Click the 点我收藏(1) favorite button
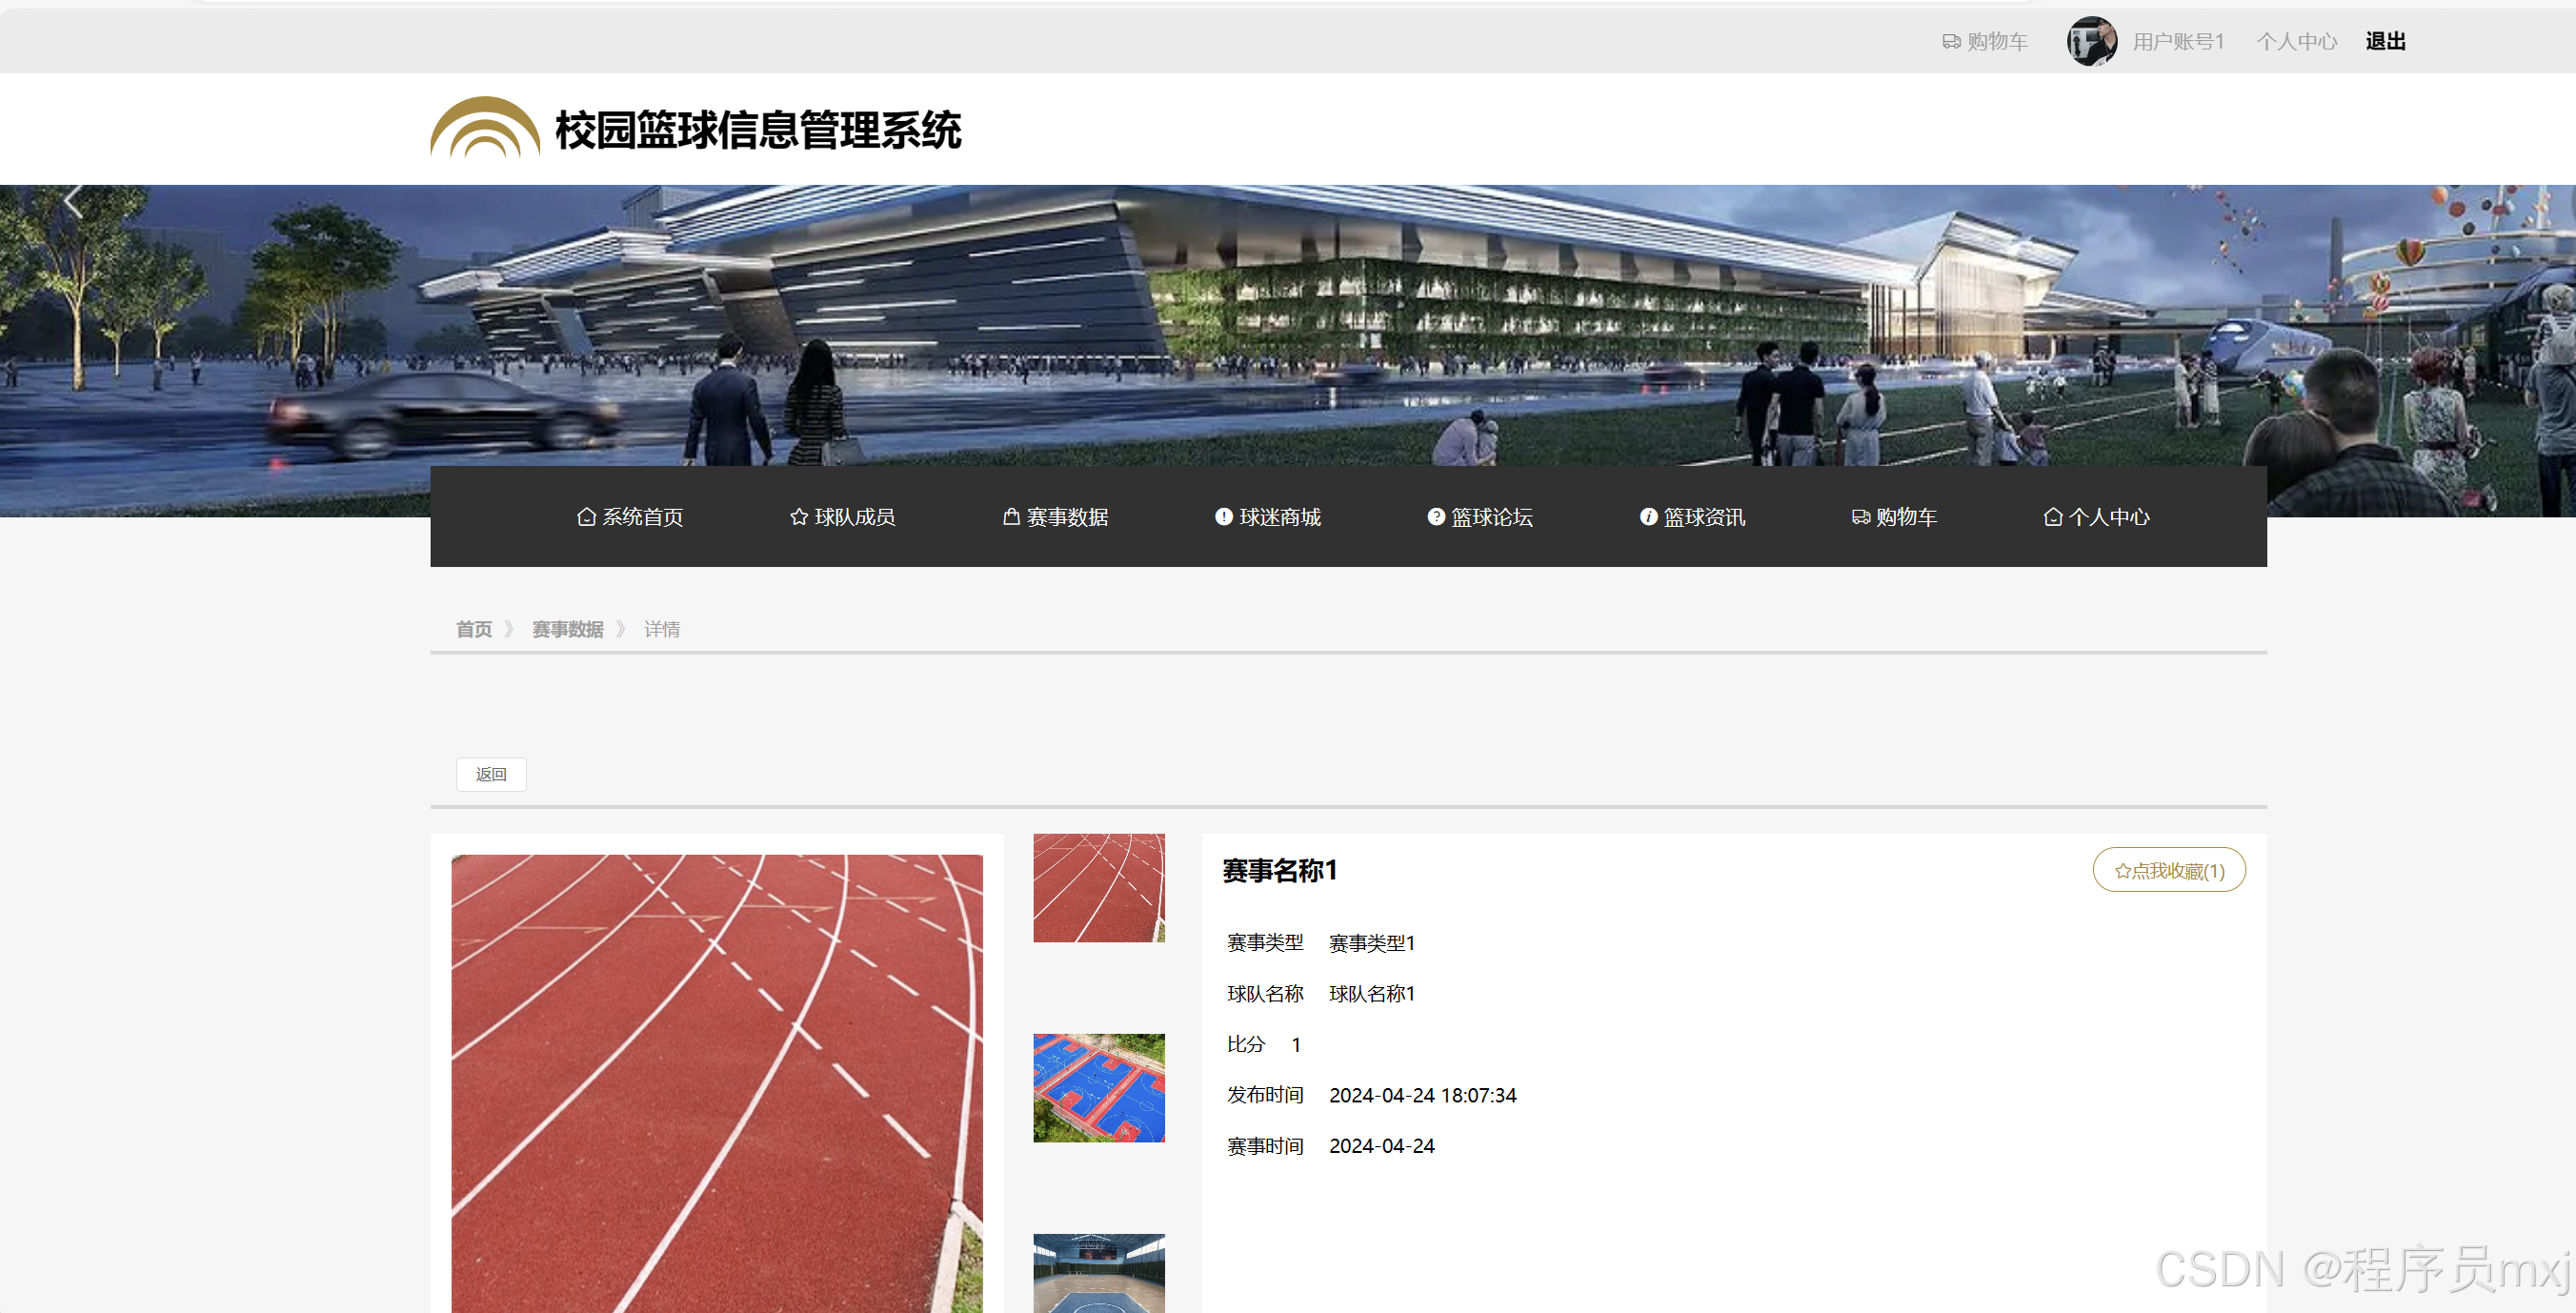This screenshot has height=1313, width=2576. [x=2168, y=870]
